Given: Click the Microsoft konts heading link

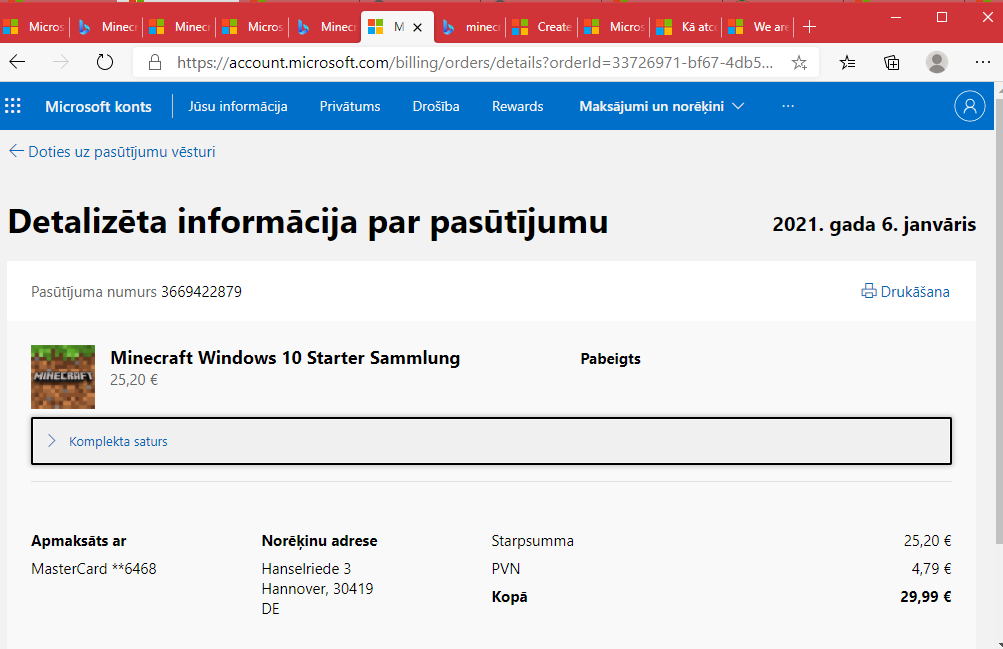Looking at the screenshot, I should point(98,106).
